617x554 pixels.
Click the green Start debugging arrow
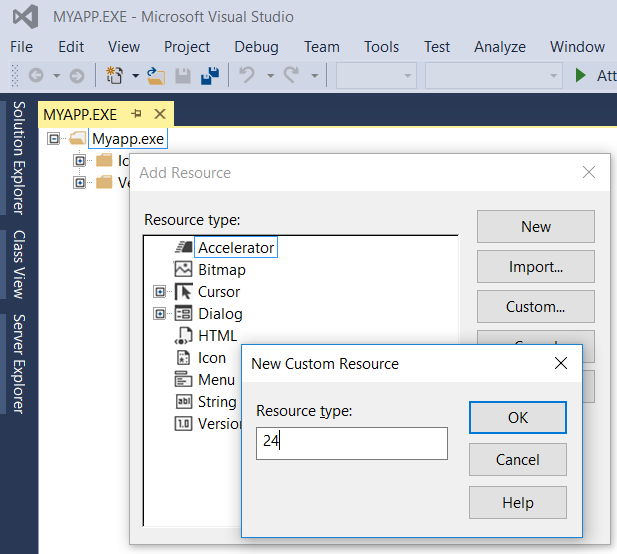(581, 76)
